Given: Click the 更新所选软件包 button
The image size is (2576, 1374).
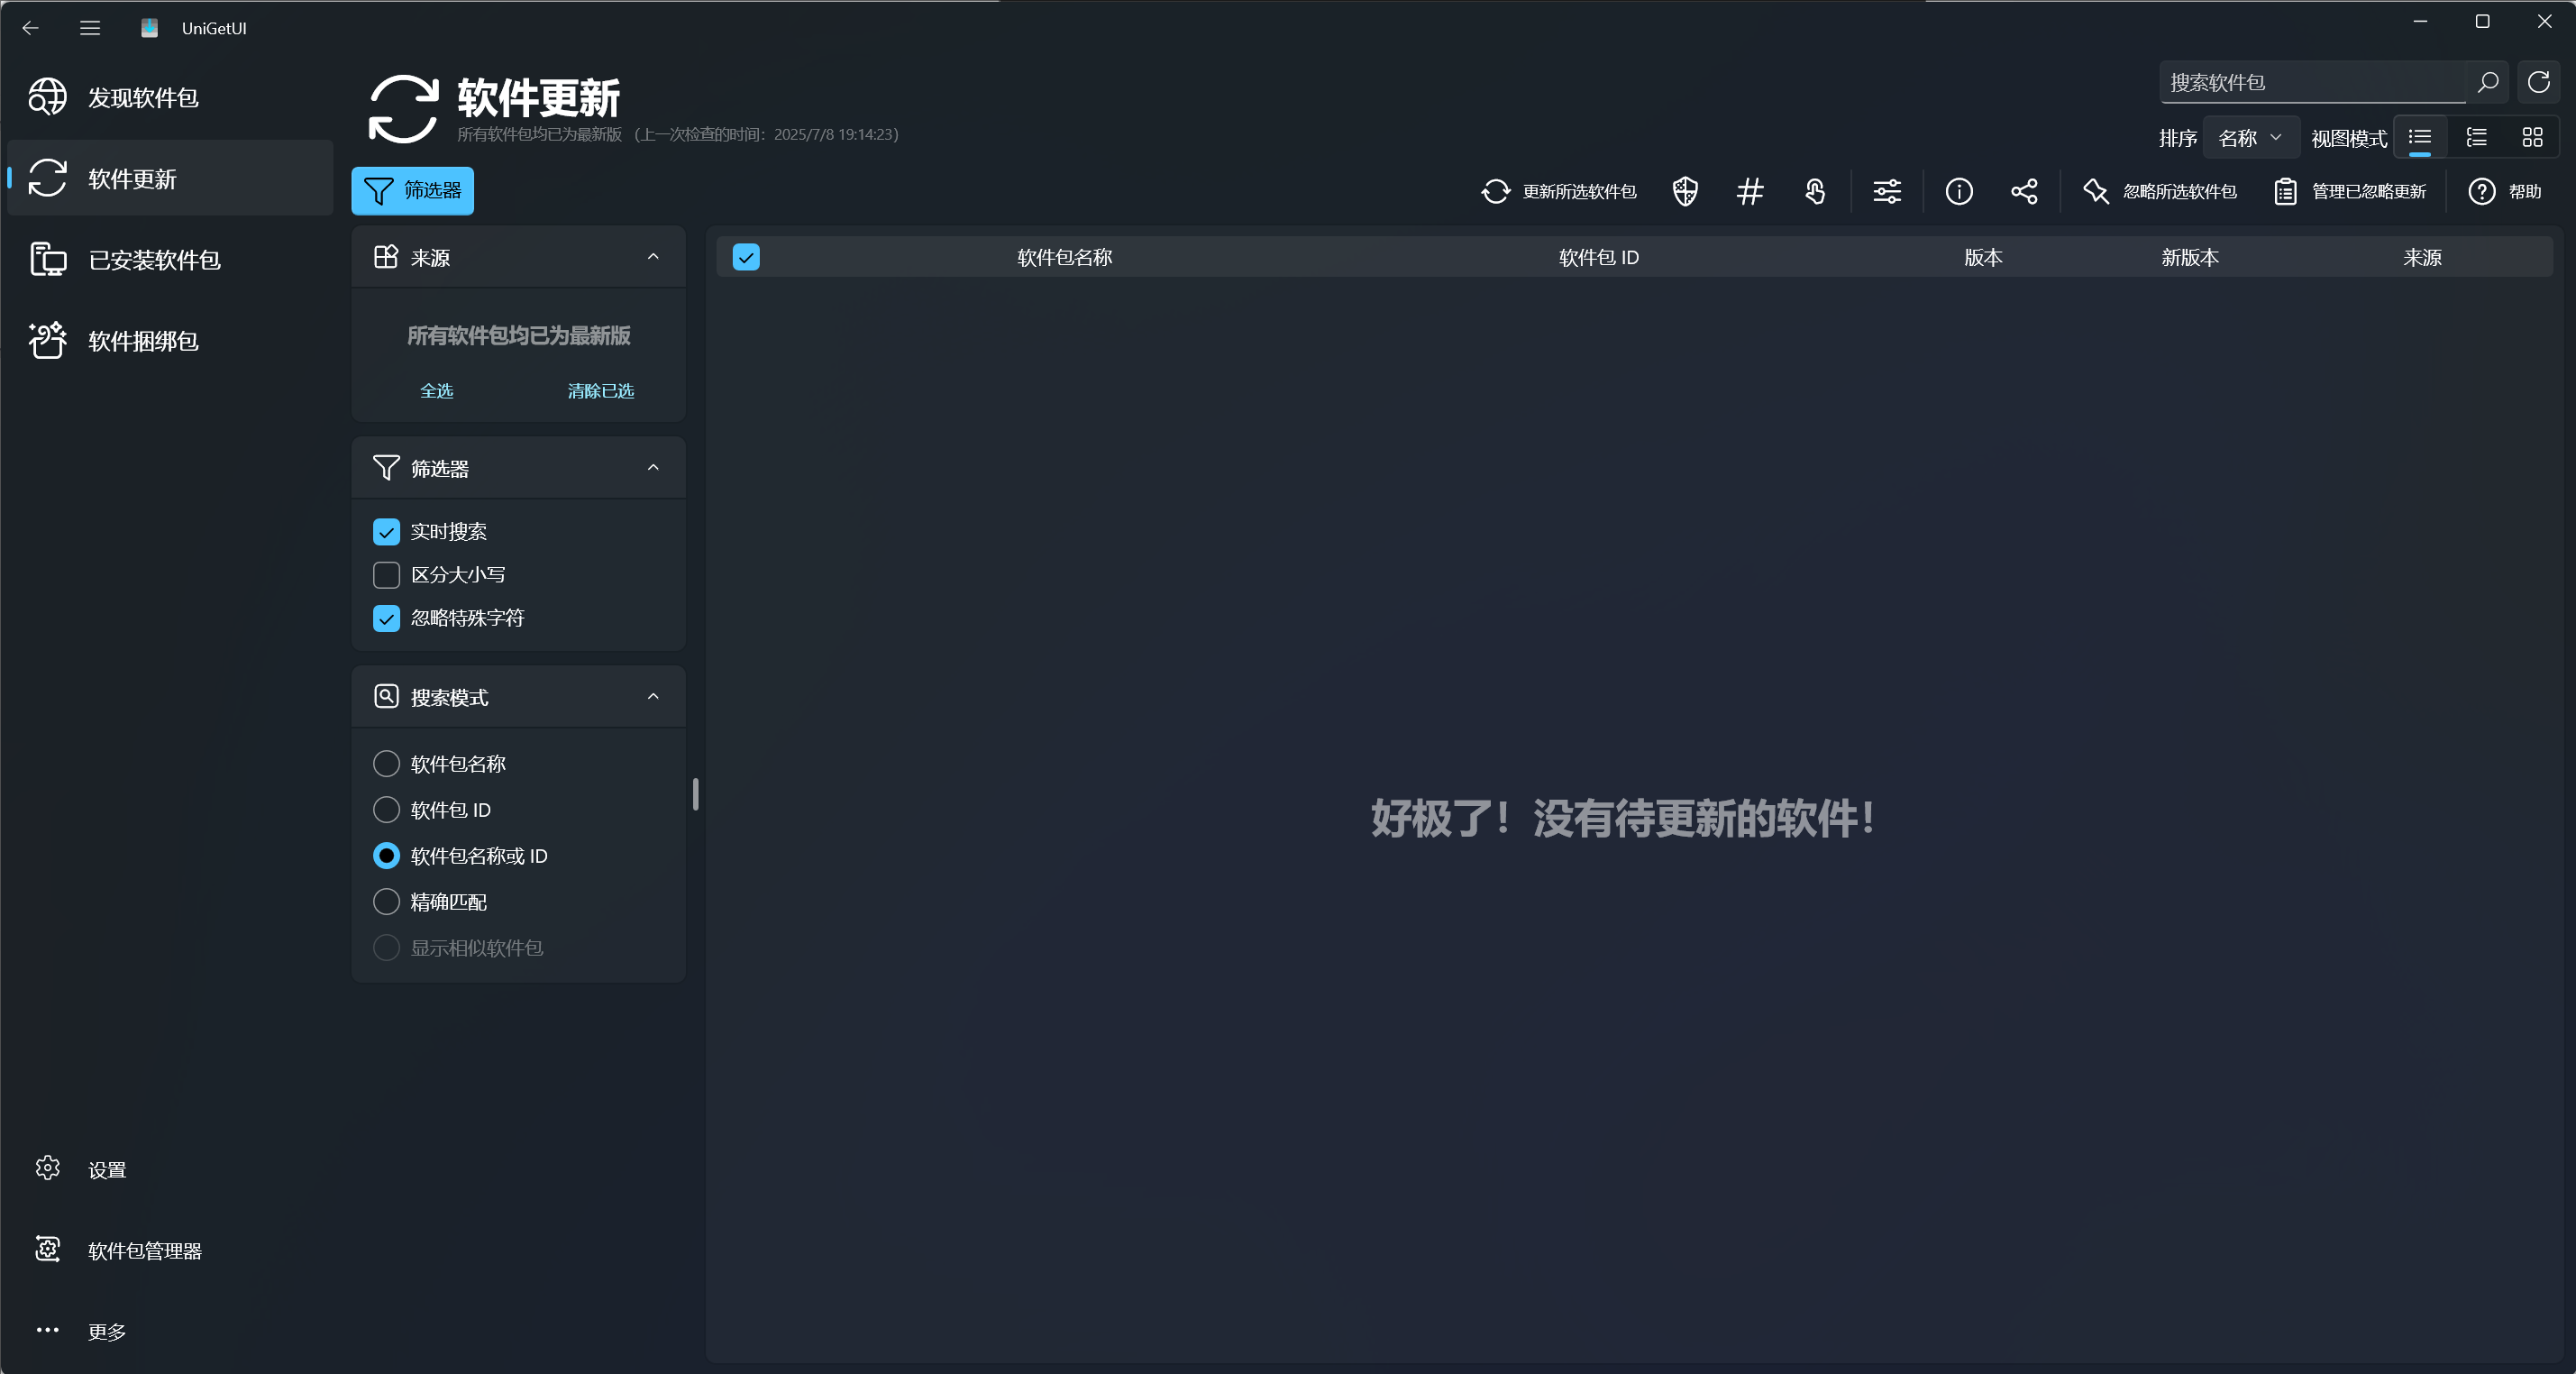Looking at the screenshot, I should coord(1557,191).
